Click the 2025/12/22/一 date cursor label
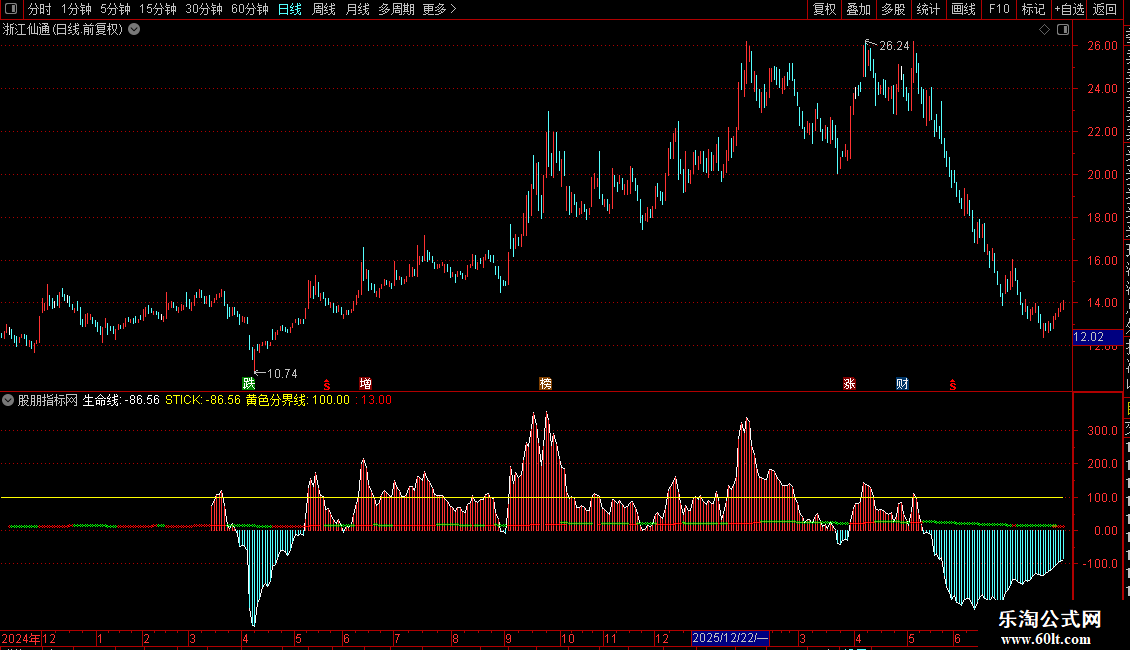 click(x=730, y=638)
